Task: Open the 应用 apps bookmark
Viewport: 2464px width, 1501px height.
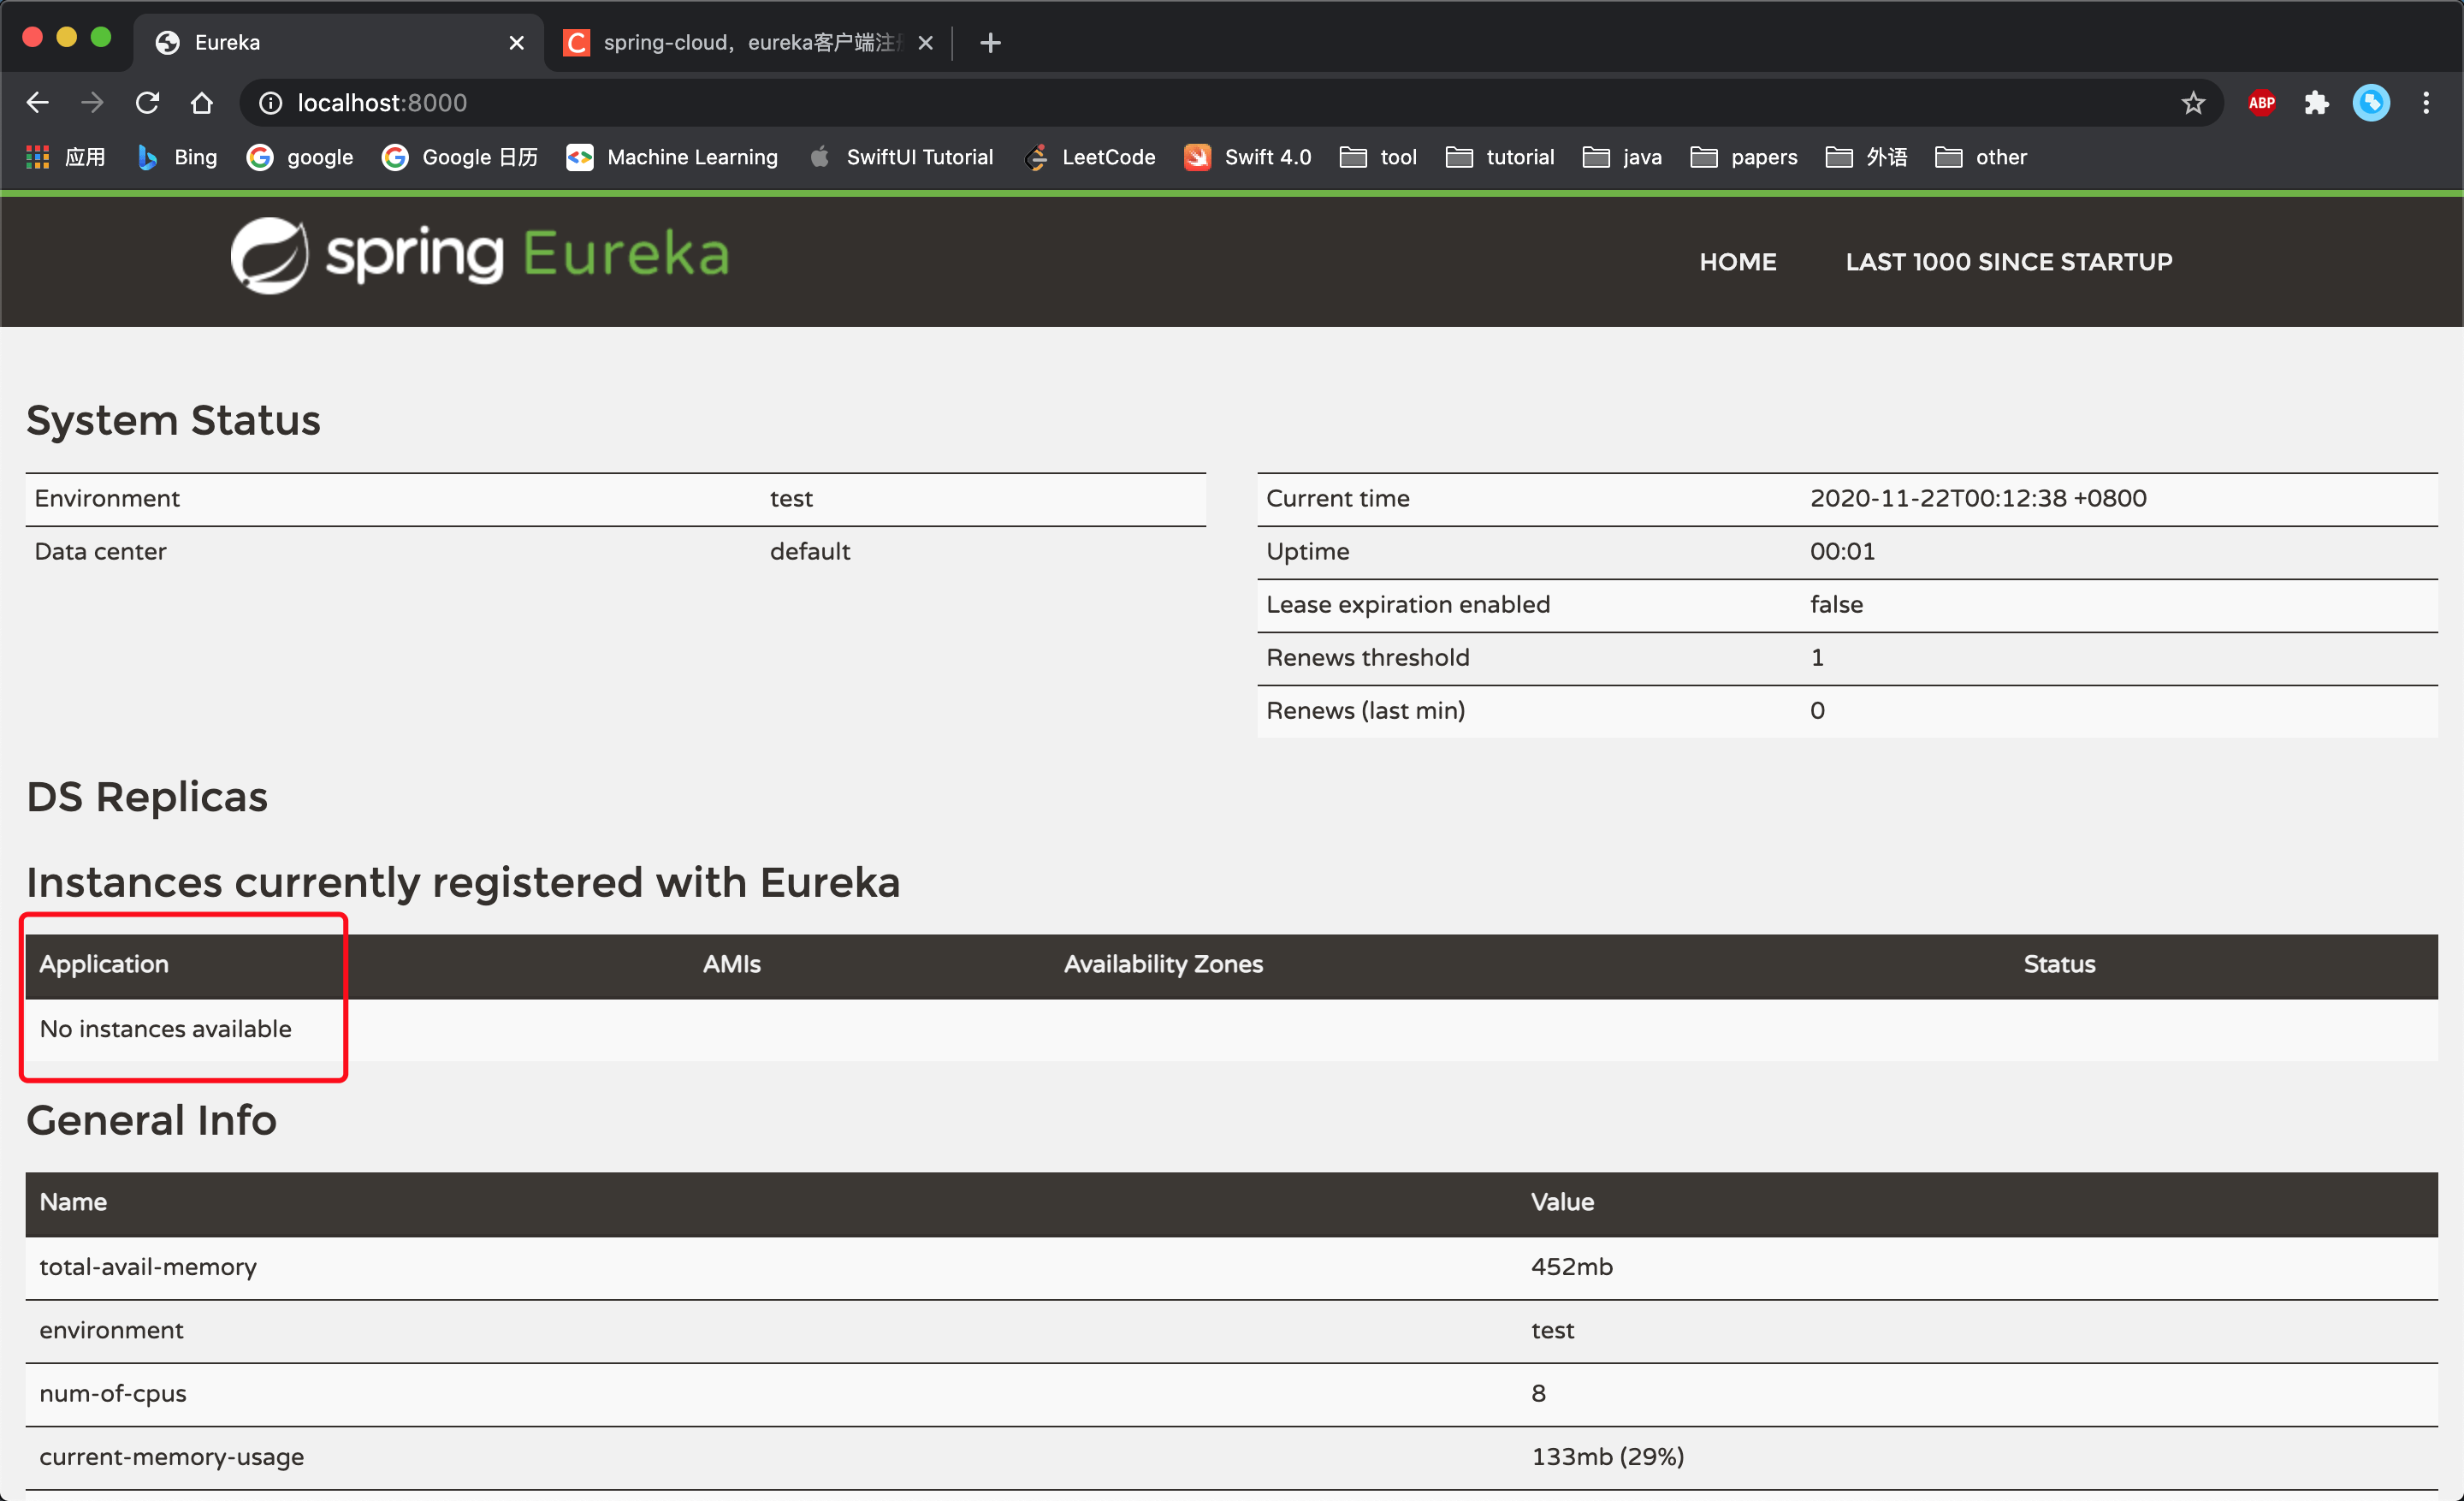Action: (x=66, y=157)
